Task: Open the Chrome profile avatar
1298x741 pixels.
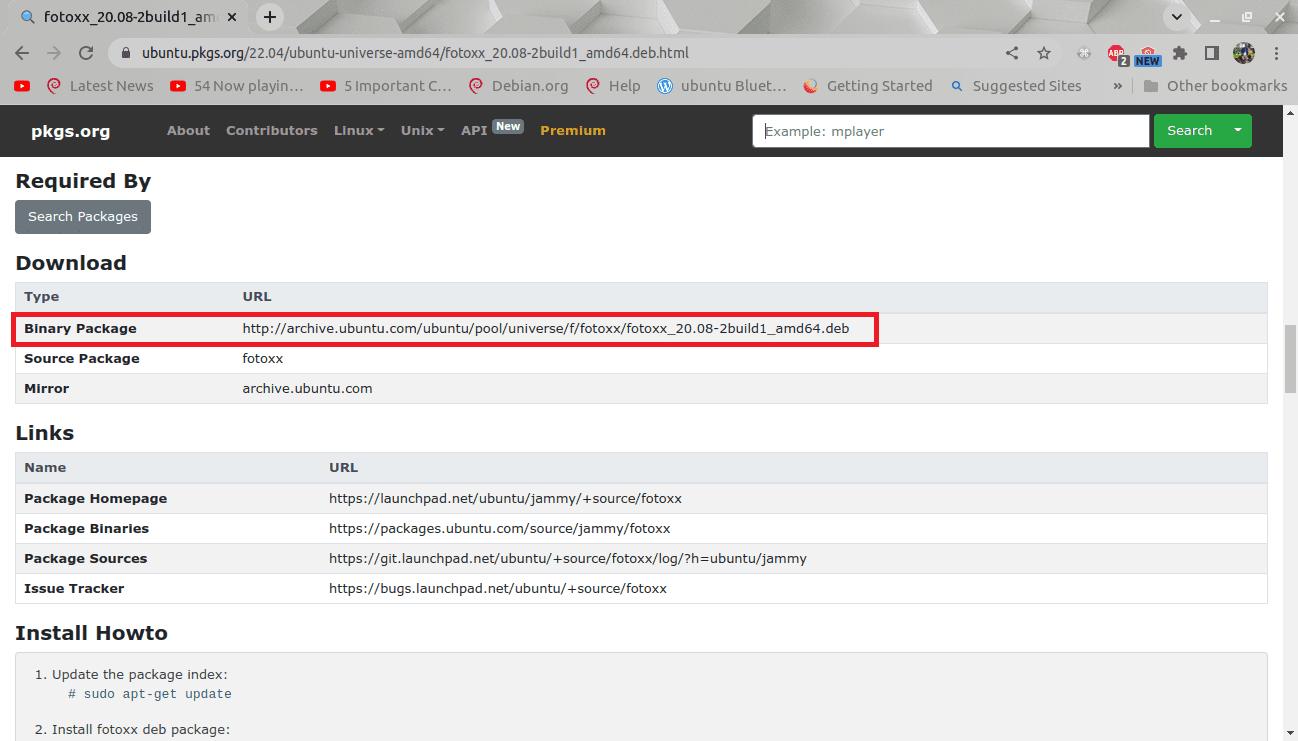Action: [1244, 52]
